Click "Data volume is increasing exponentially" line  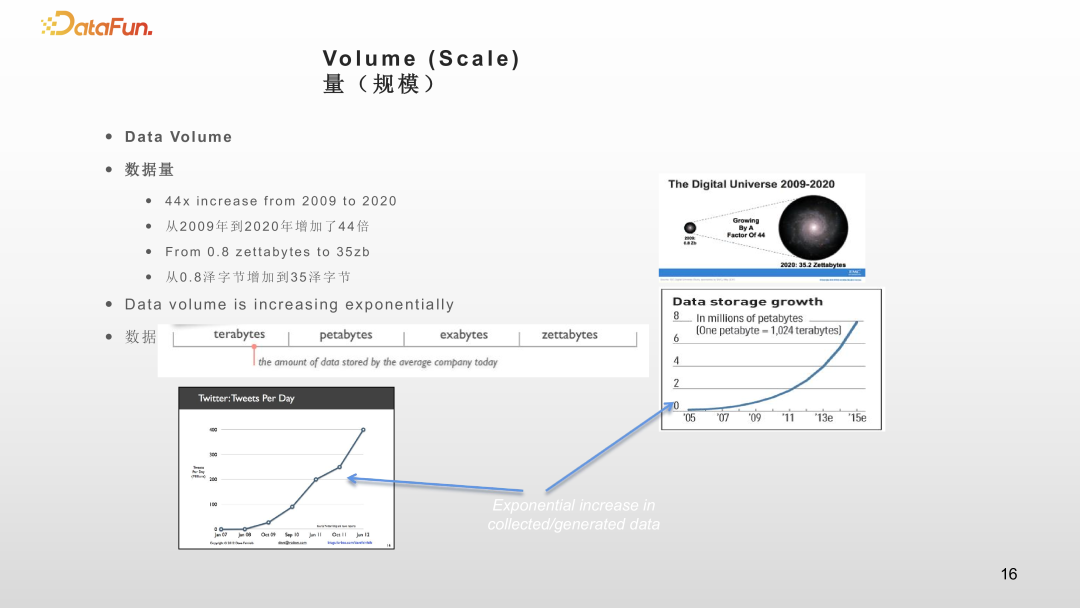click(289, 304)
